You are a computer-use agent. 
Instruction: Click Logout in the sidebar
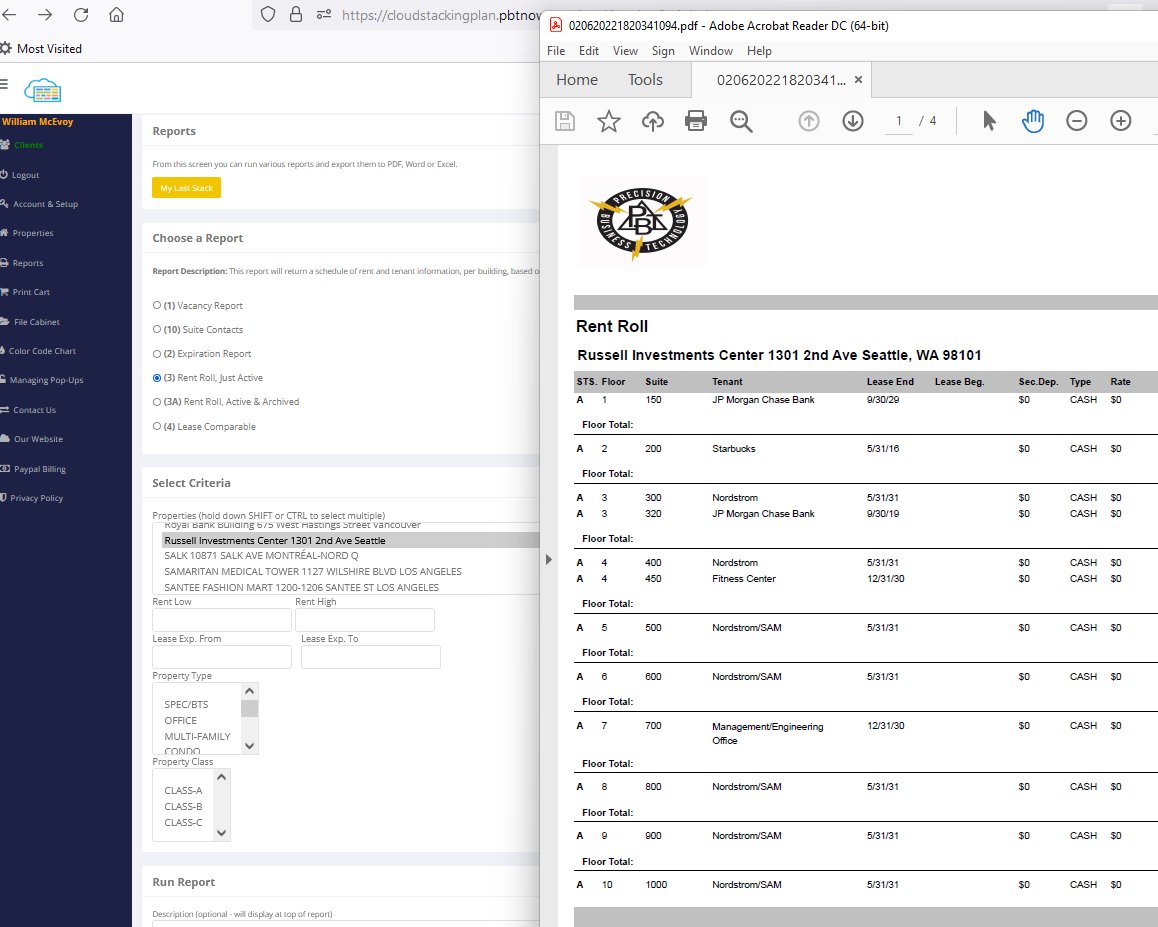(x=25, y=175)
